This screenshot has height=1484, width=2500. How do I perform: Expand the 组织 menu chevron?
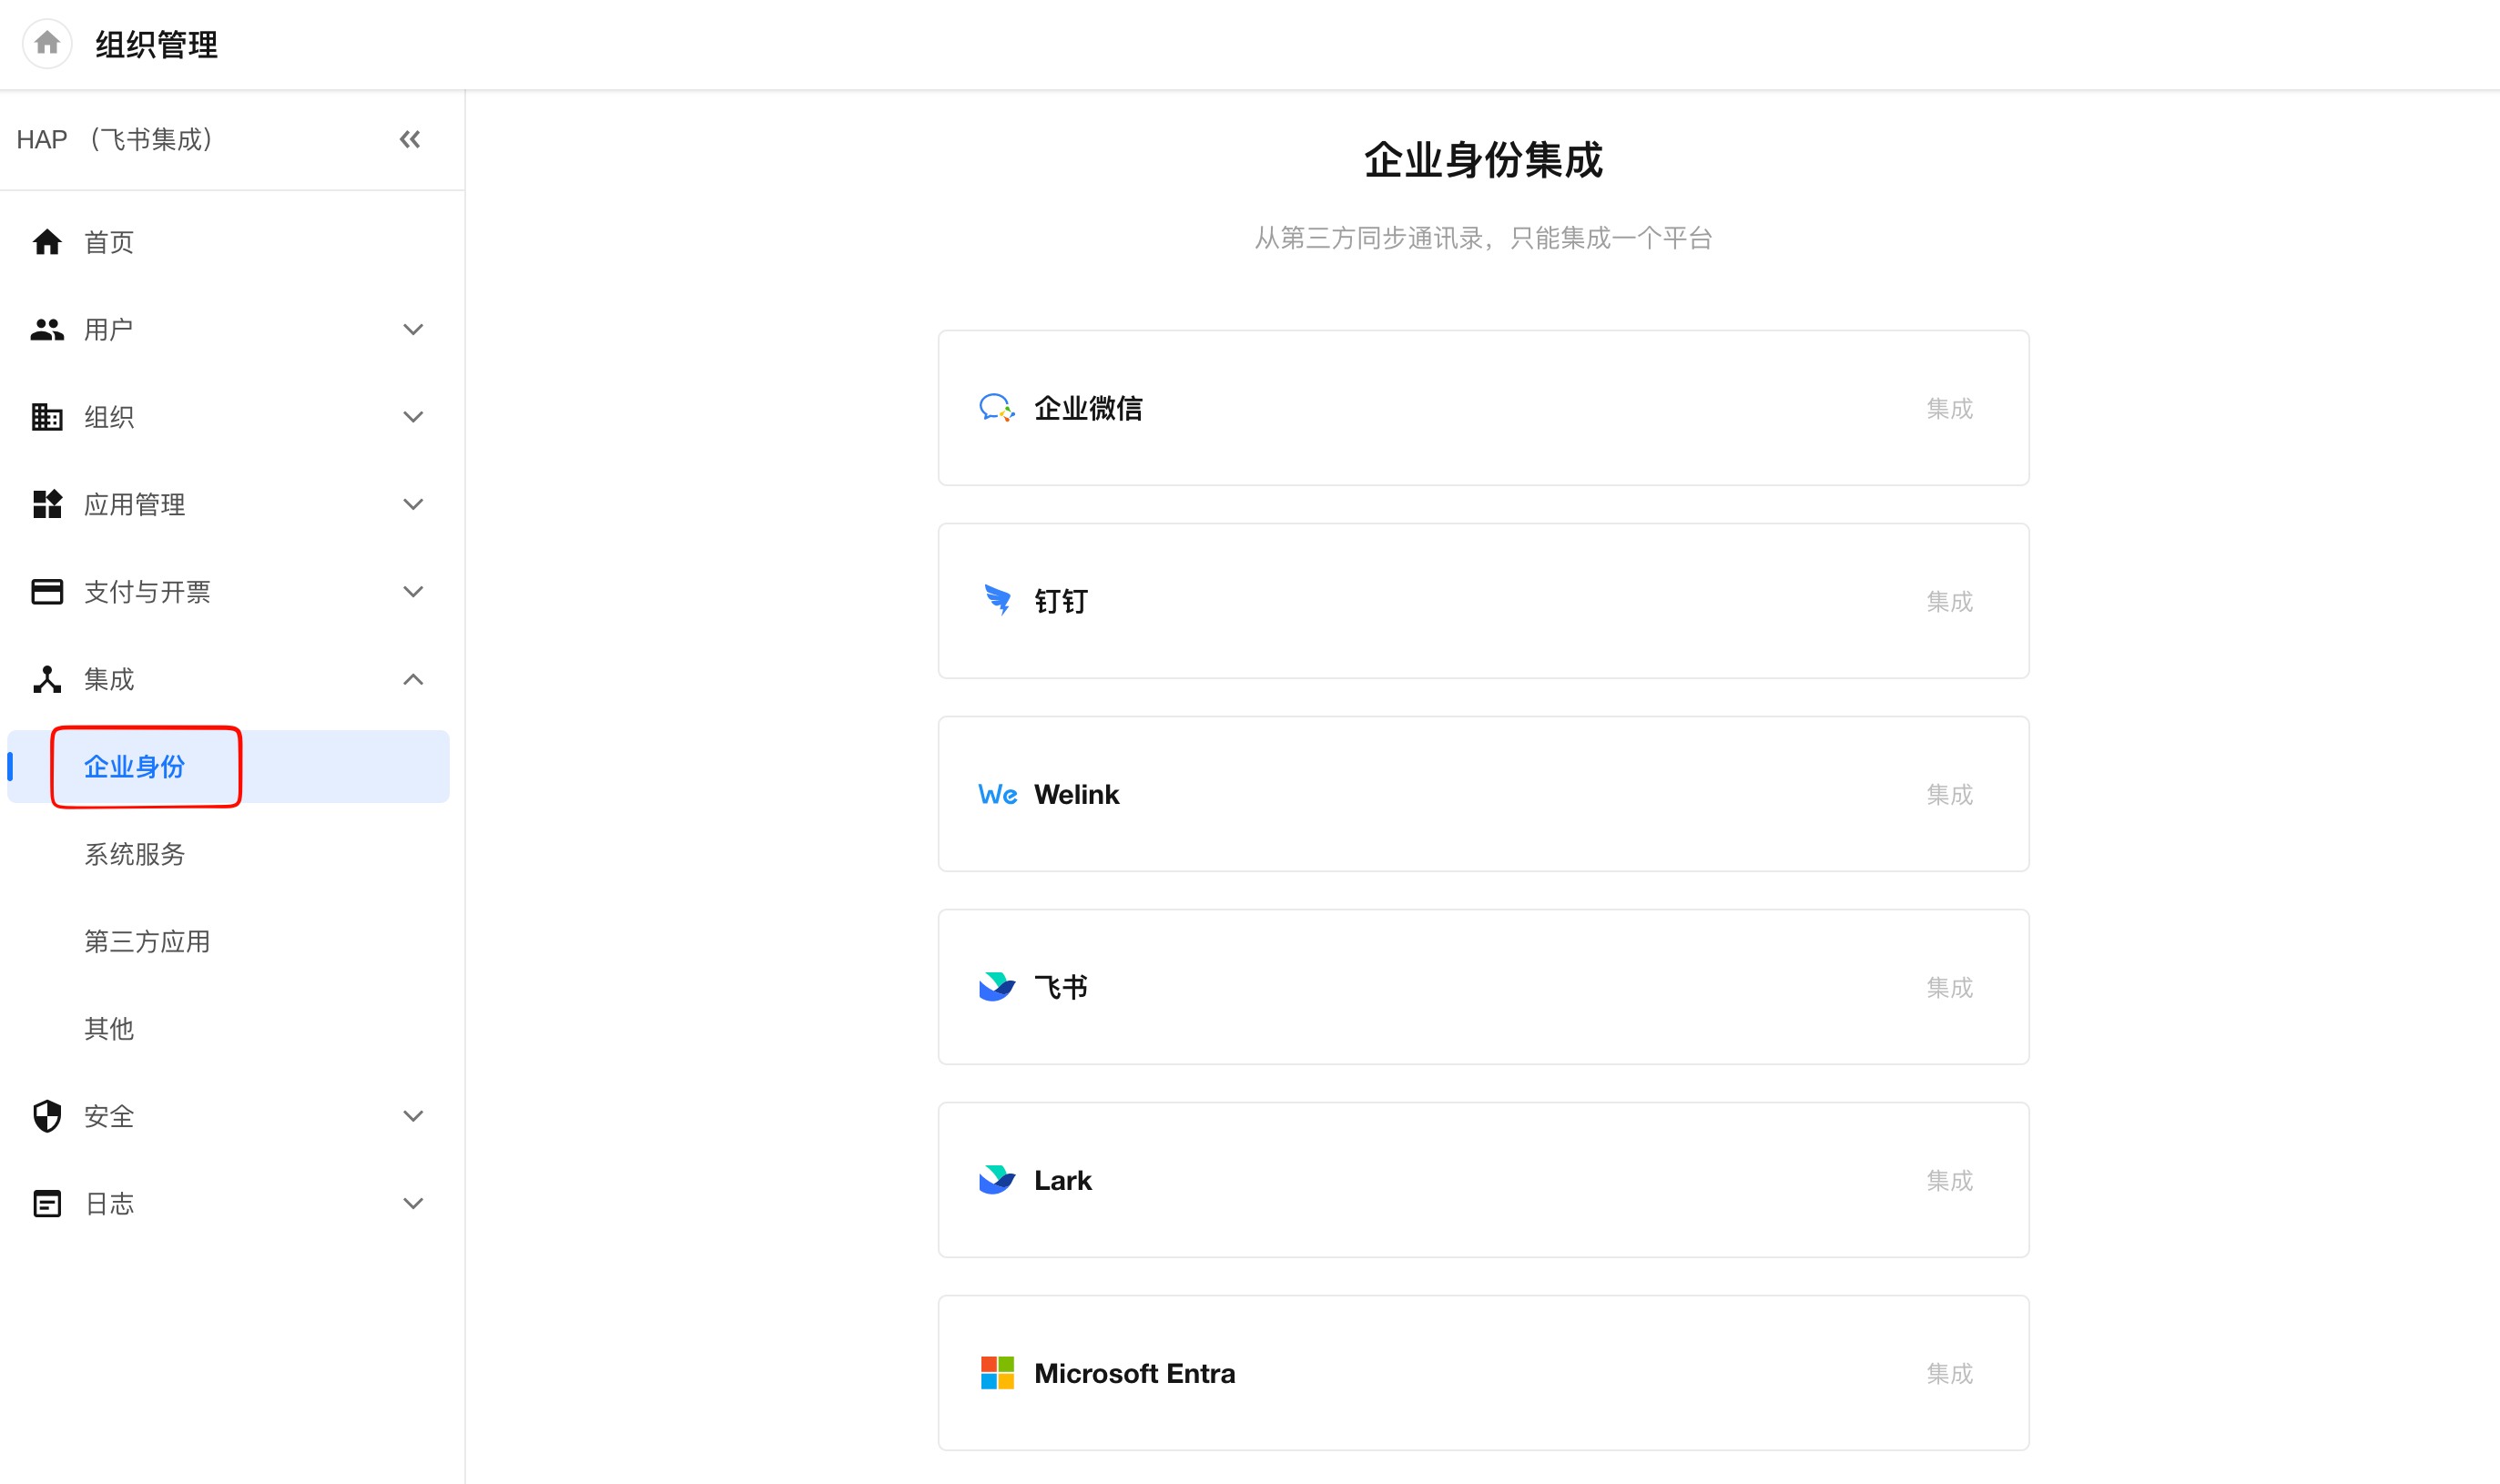413,417
